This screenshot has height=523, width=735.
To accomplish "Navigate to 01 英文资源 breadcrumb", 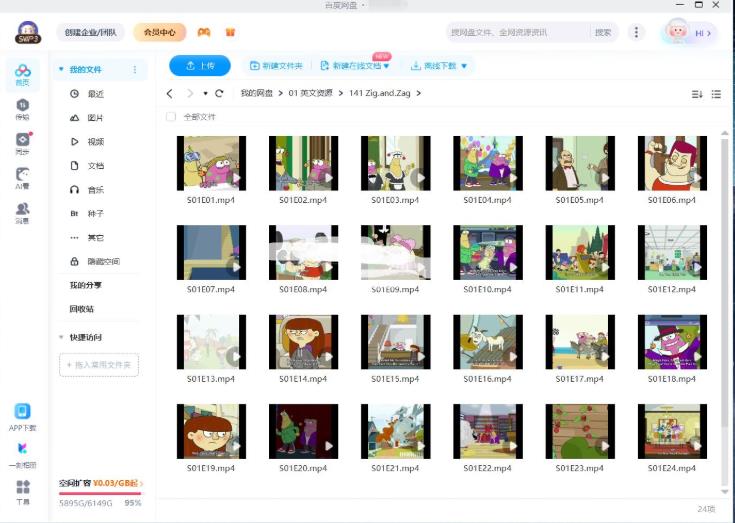I will [310, 93].
